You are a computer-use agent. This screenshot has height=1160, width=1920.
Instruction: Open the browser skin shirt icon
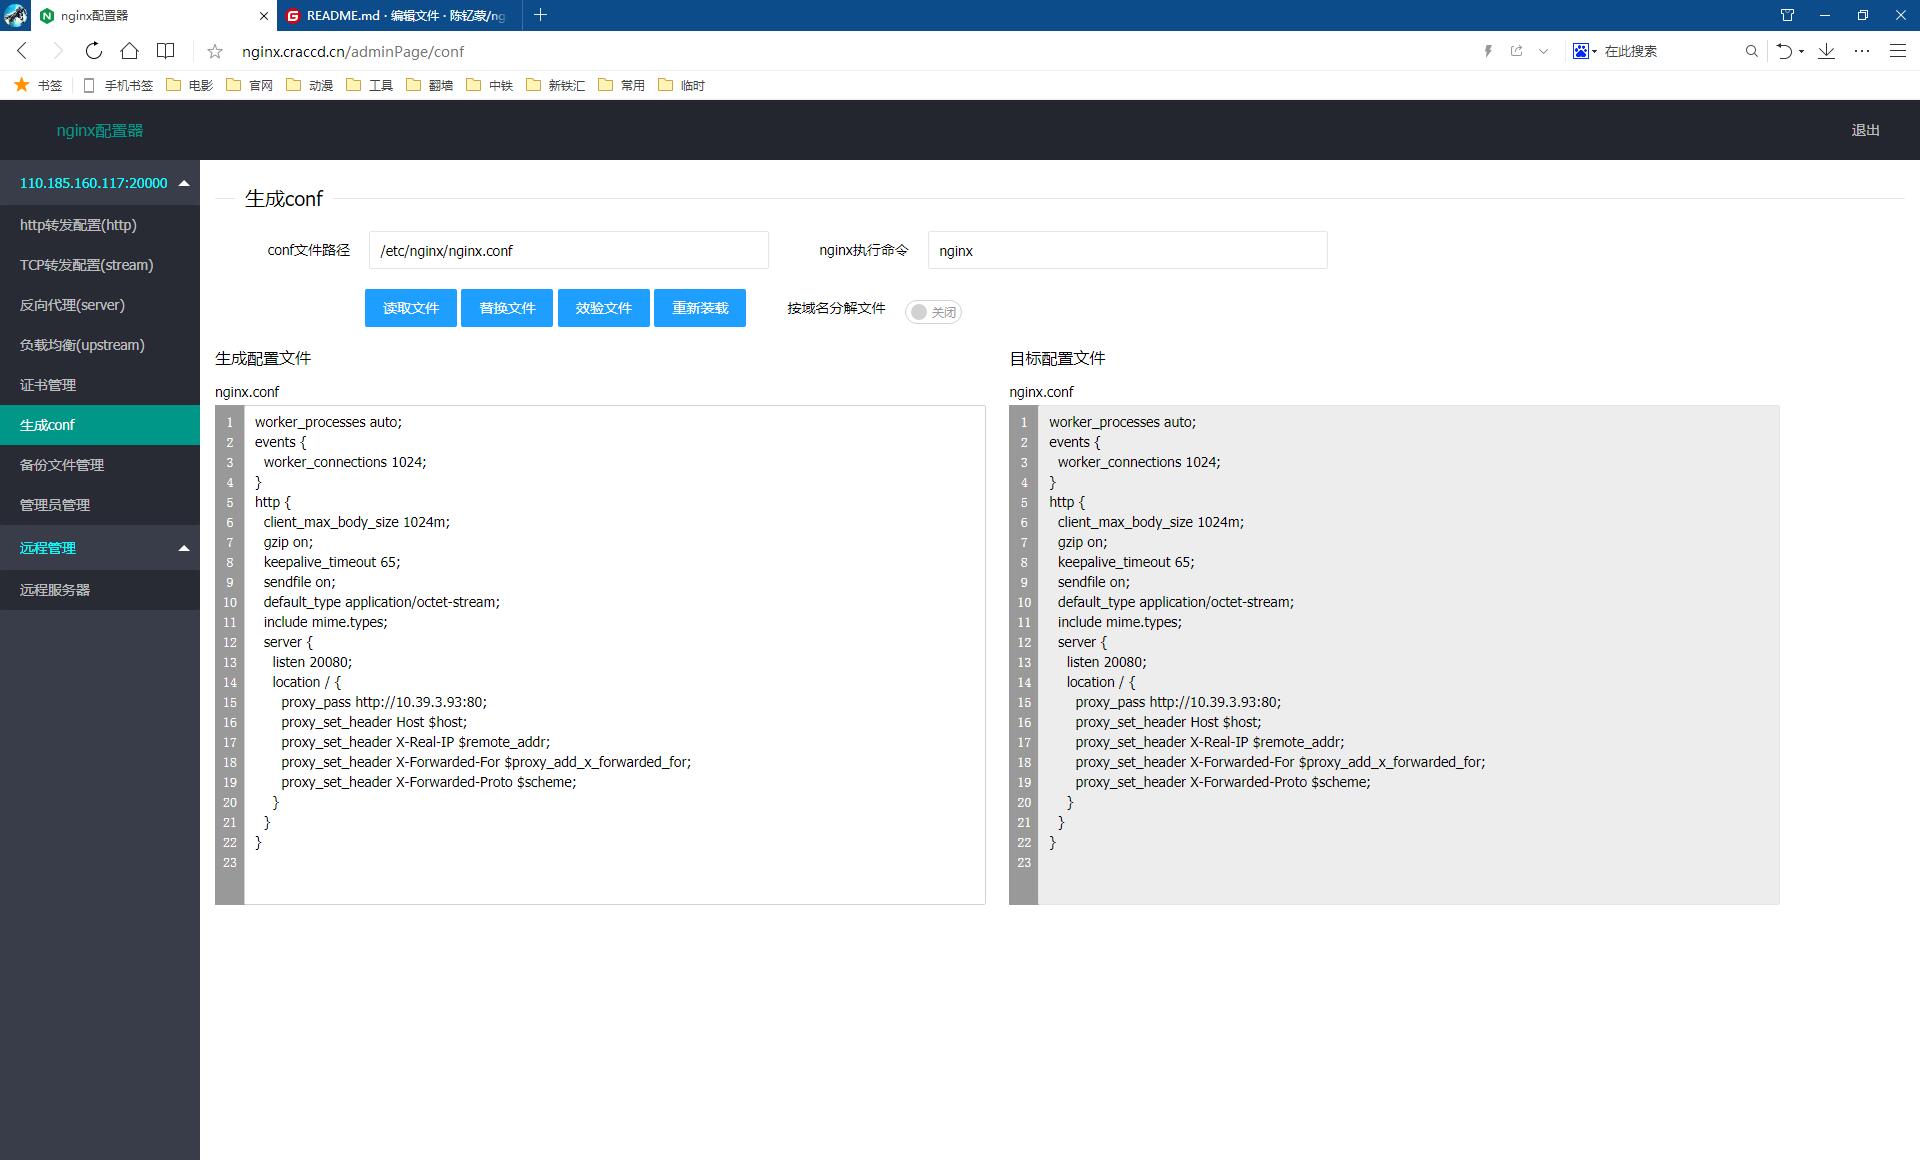pyautogui.click(x=1787, y=15)
